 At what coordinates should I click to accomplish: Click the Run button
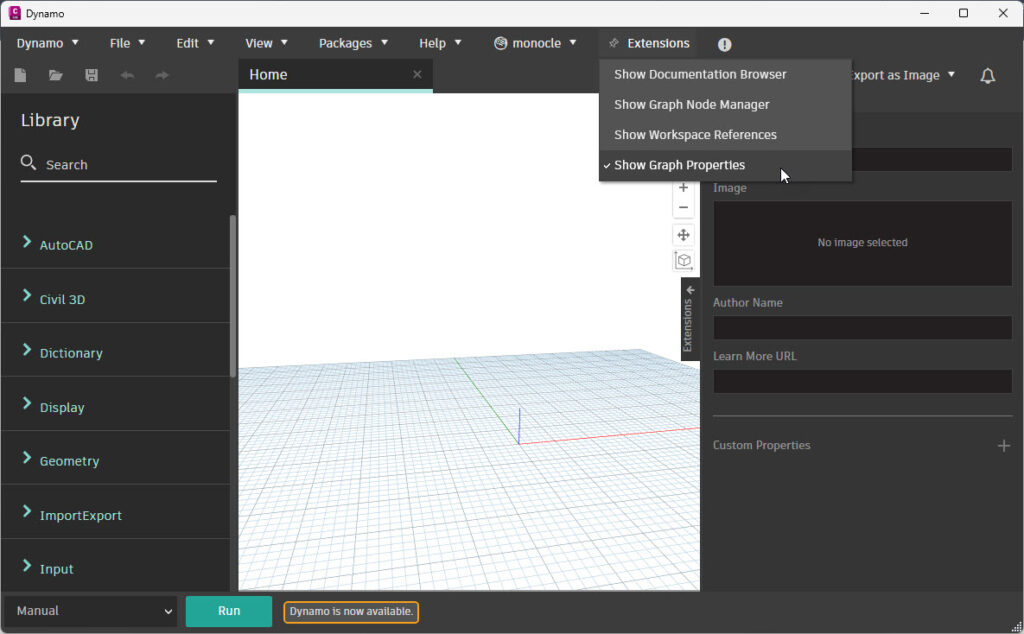(x=229, y=611)
